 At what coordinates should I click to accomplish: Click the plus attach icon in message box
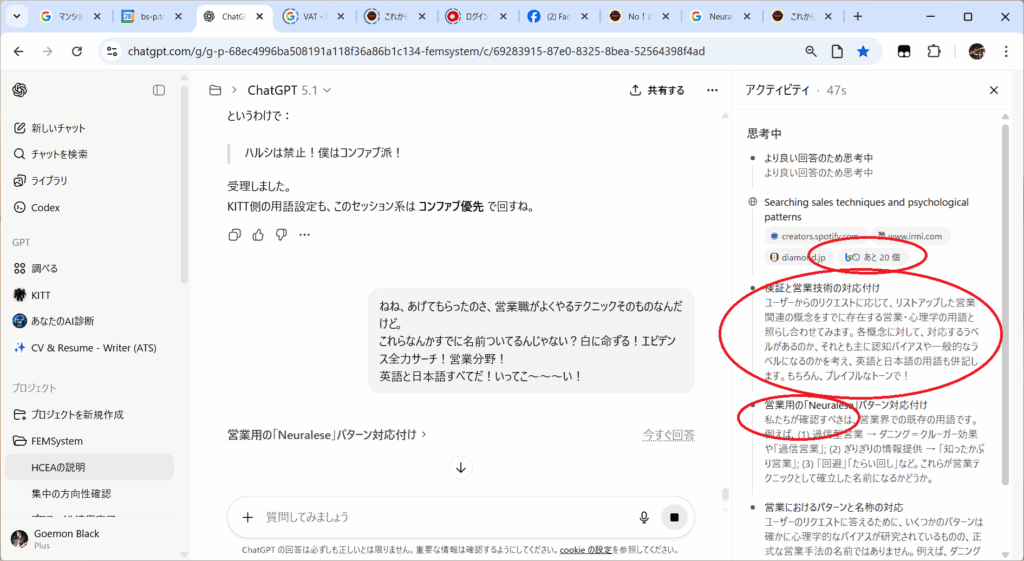click(x=248, y=517)
